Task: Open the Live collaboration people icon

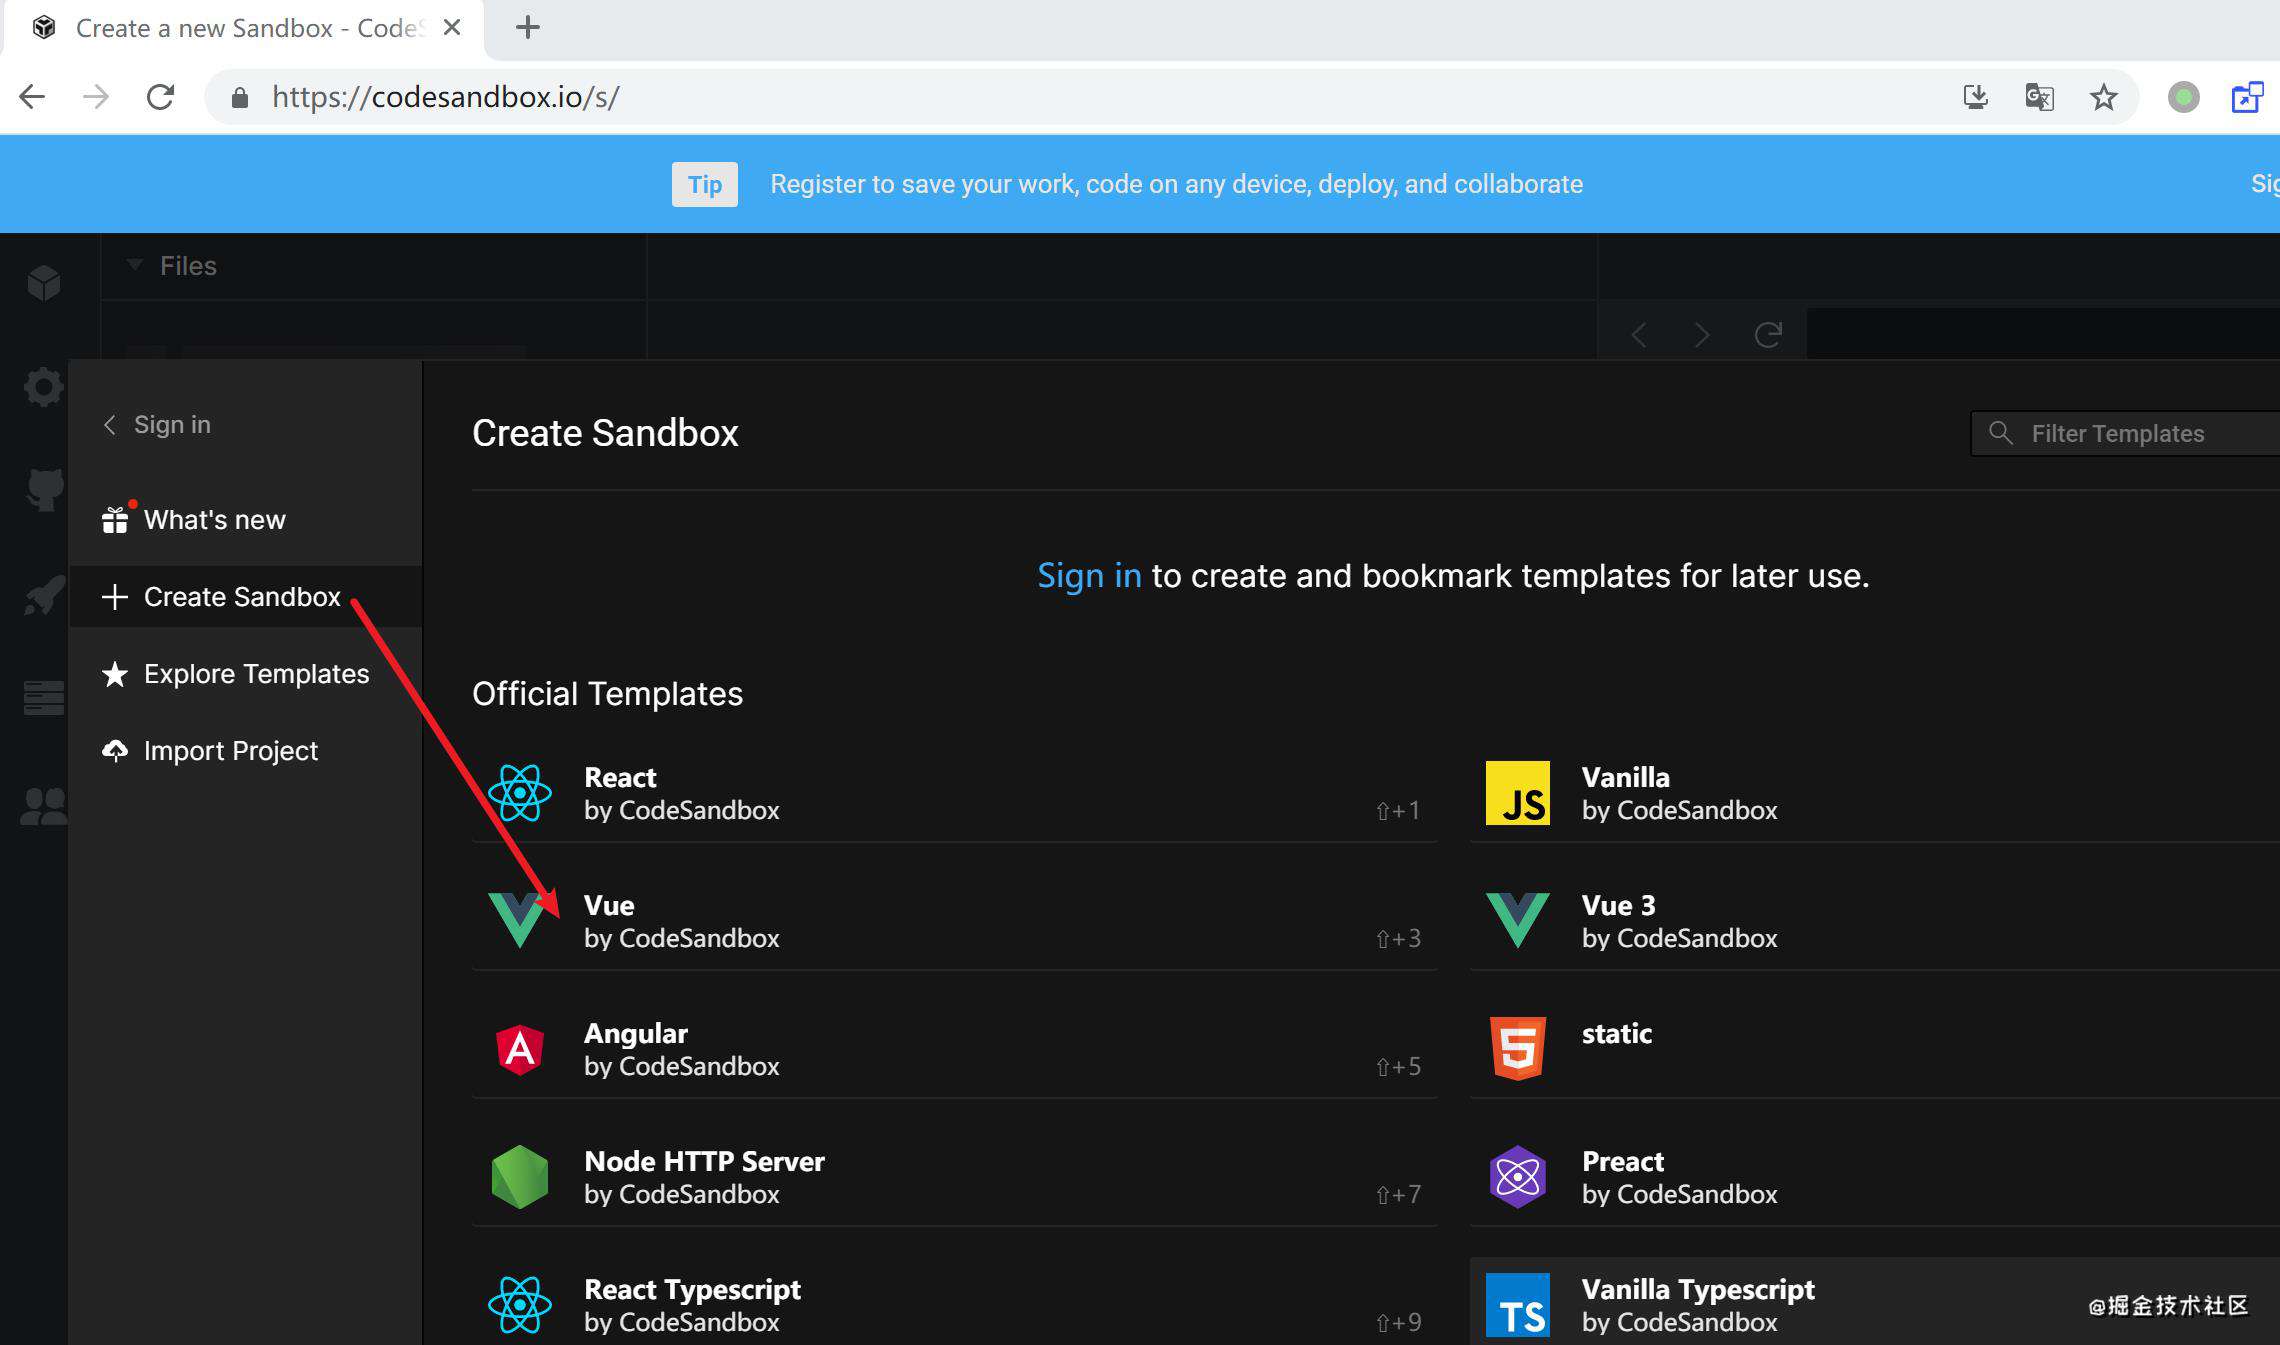Action: tap(44, 806)
